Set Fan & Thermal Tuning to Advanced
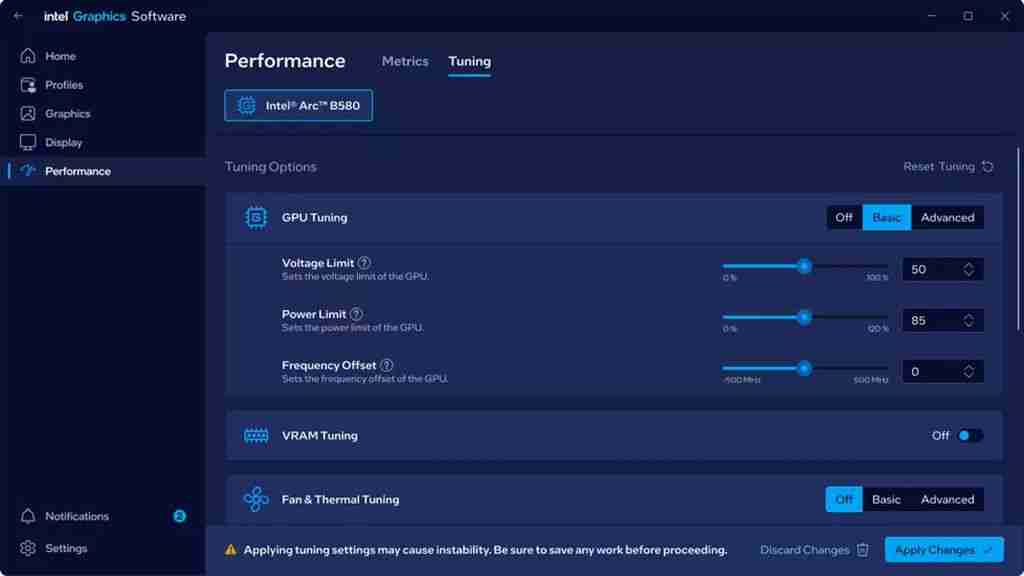 947,499
